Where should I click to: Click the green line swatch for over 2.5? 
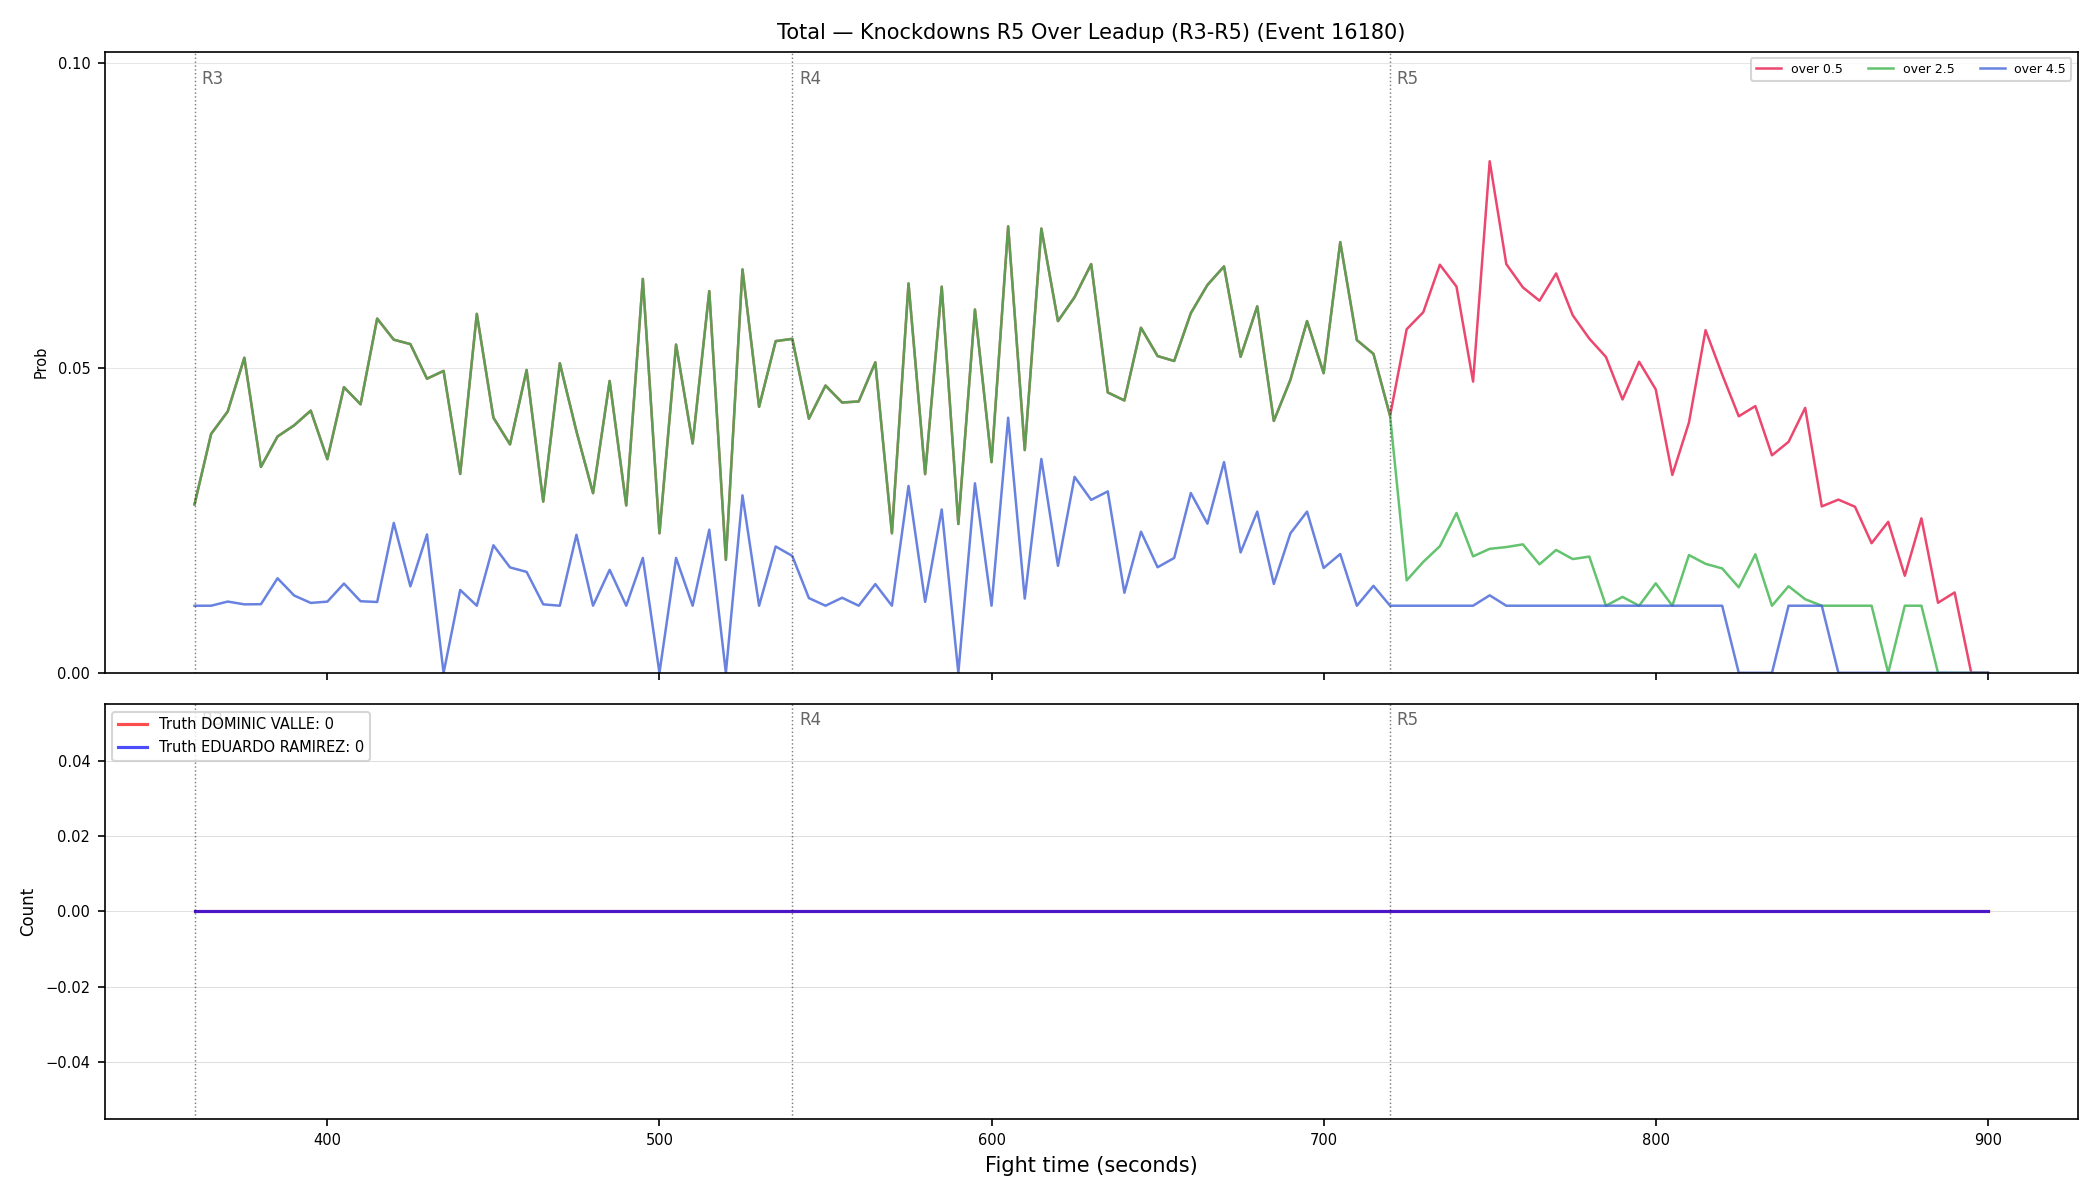(1881, 69)
